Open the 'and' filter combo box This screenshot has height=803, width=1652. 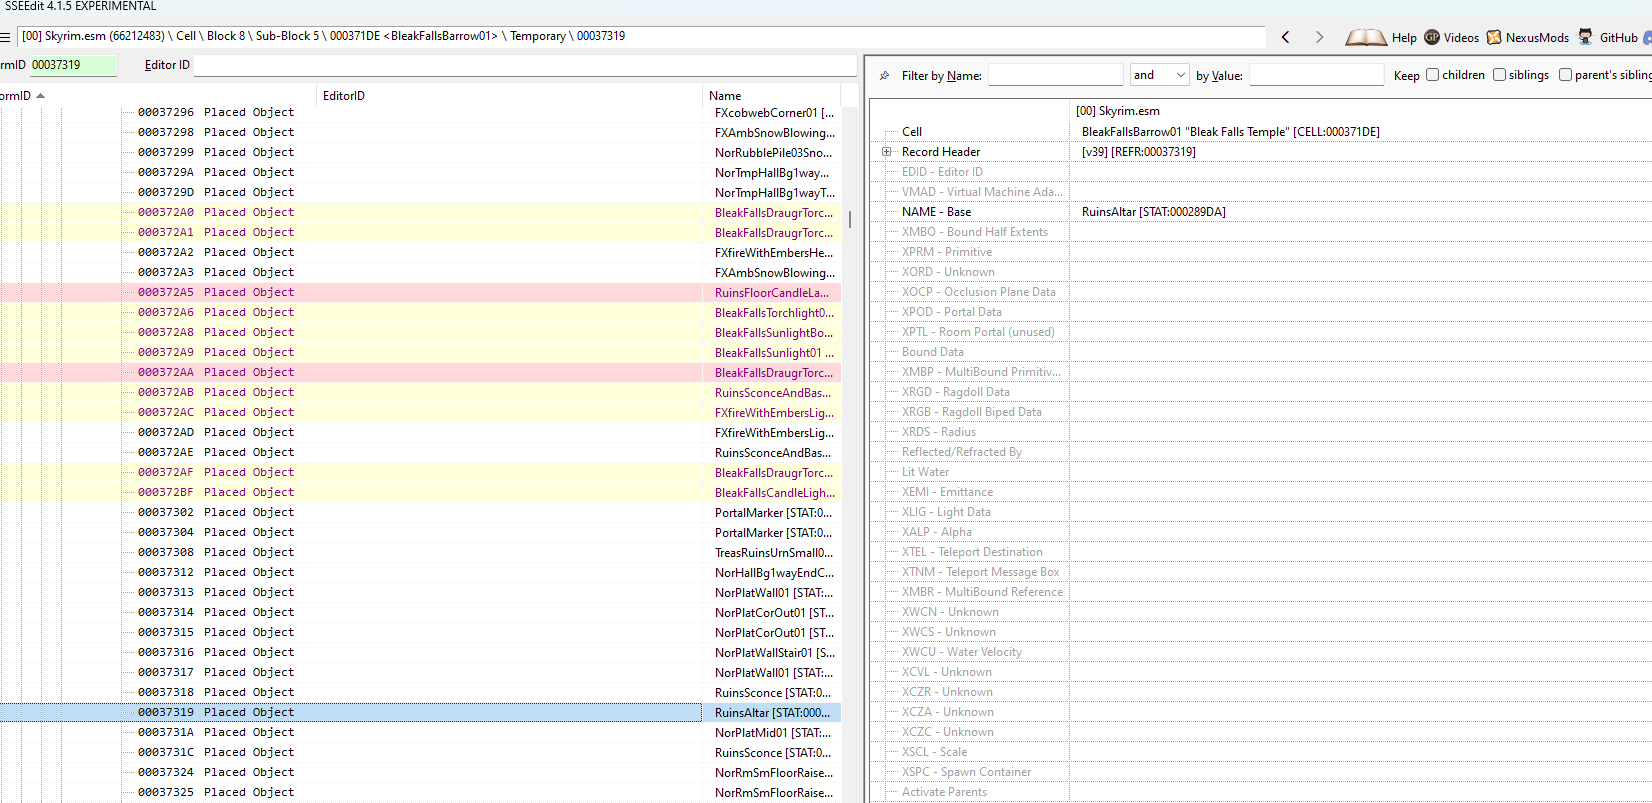point(1159,75)
